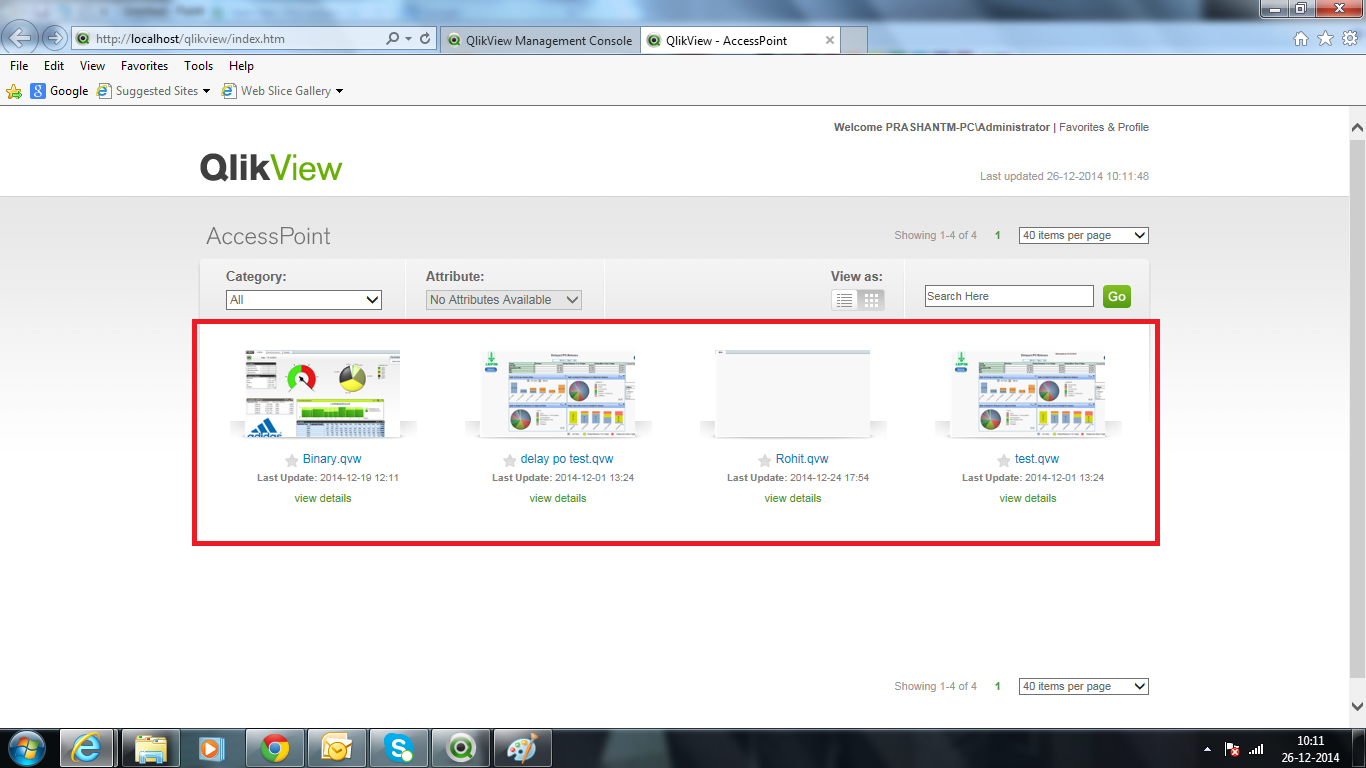Open items per page dropdown below documents
The image size is (1366, 768).
(x=1084, y=686)
